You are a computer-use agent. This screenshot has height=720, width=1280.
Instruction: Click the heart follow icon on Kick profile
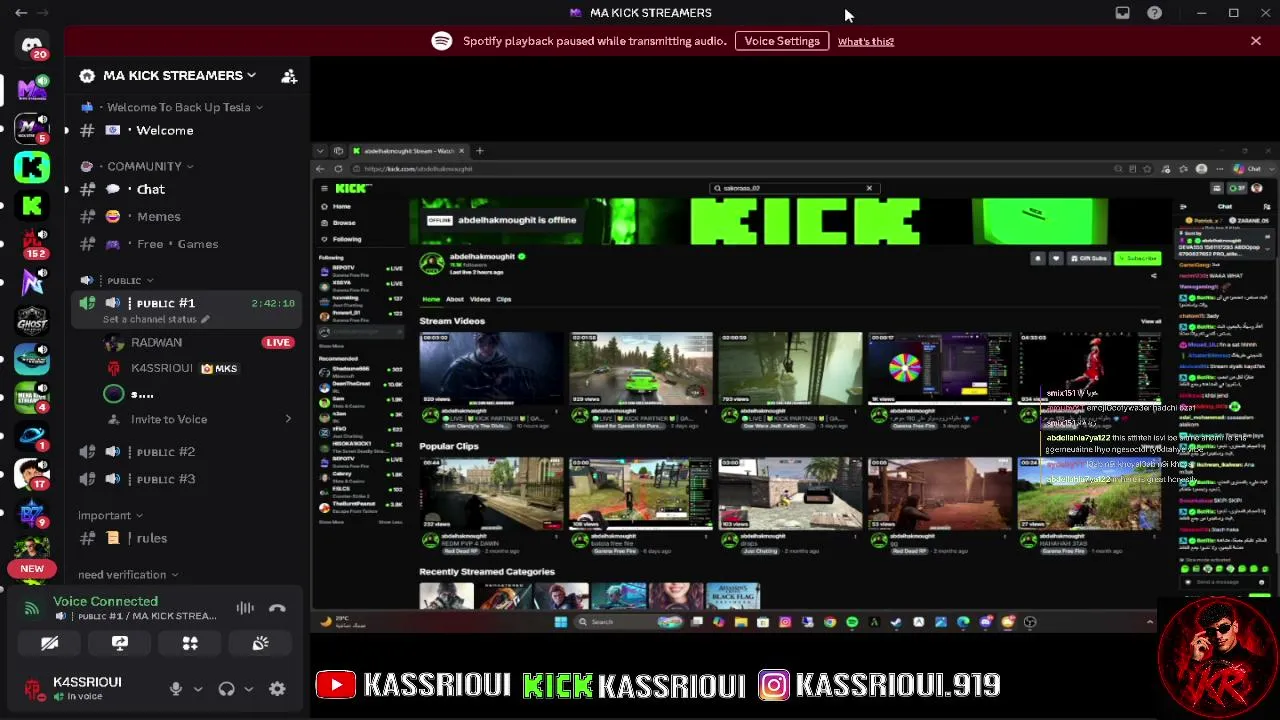1055,258
